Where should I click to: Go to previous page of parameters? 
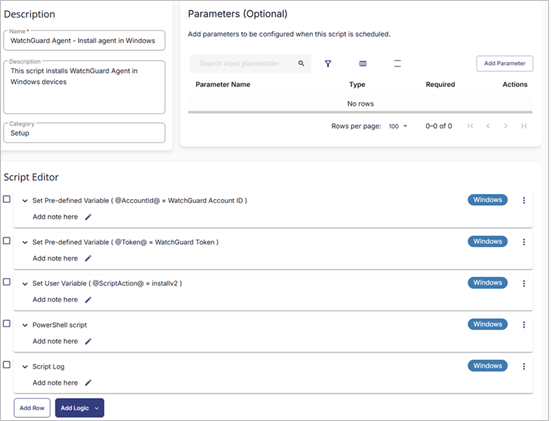pos(488,126)
